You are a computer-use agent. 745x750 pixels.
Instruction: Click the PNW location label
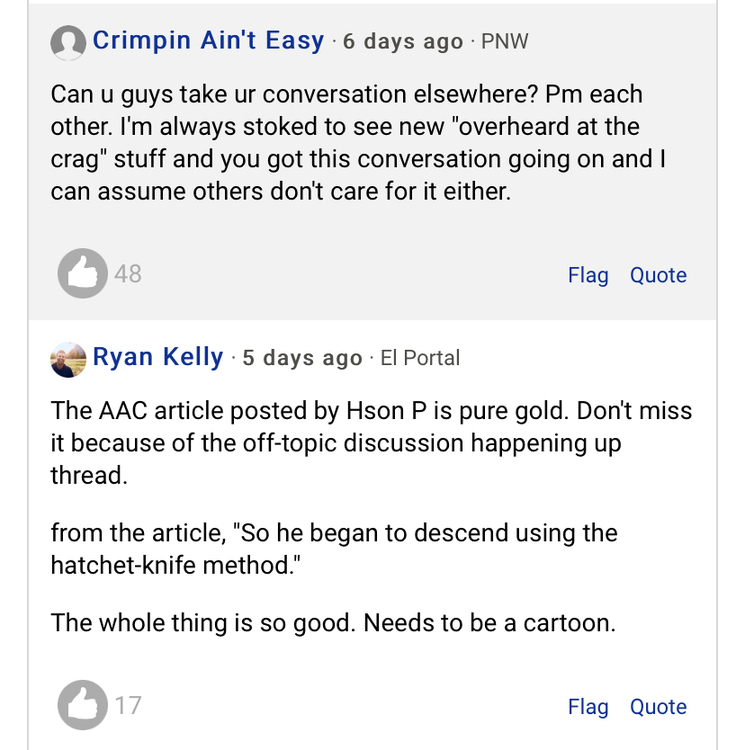504,42
